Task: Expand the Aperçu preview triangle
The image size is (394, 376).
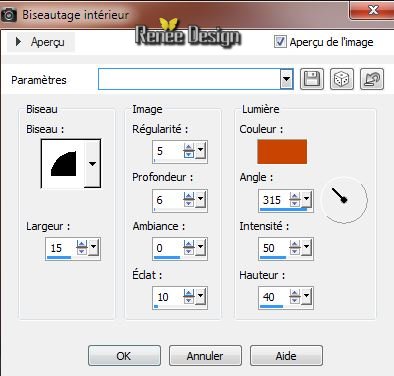Action: [x=18, y=42]
